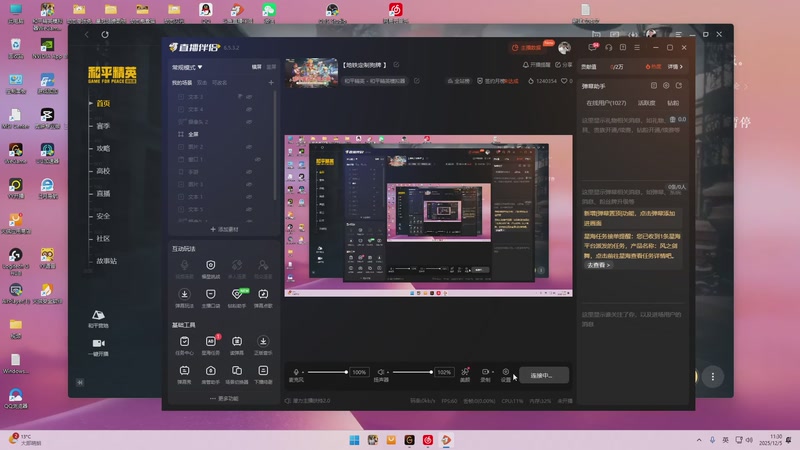The width and height of the screenshot is (800, 450).
Task: Open the hamburger menu in 直播伴侣 title bar
Action: [x=637, y=47]
